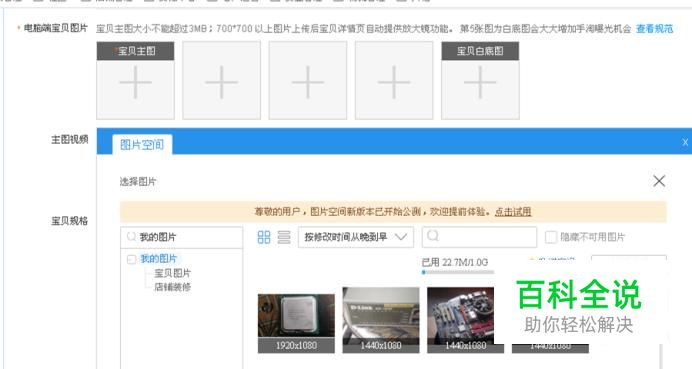Click the storage usage bar 已用 22.7M/1.0G
The width and height of the screenshot is (692, 369).
458,272
